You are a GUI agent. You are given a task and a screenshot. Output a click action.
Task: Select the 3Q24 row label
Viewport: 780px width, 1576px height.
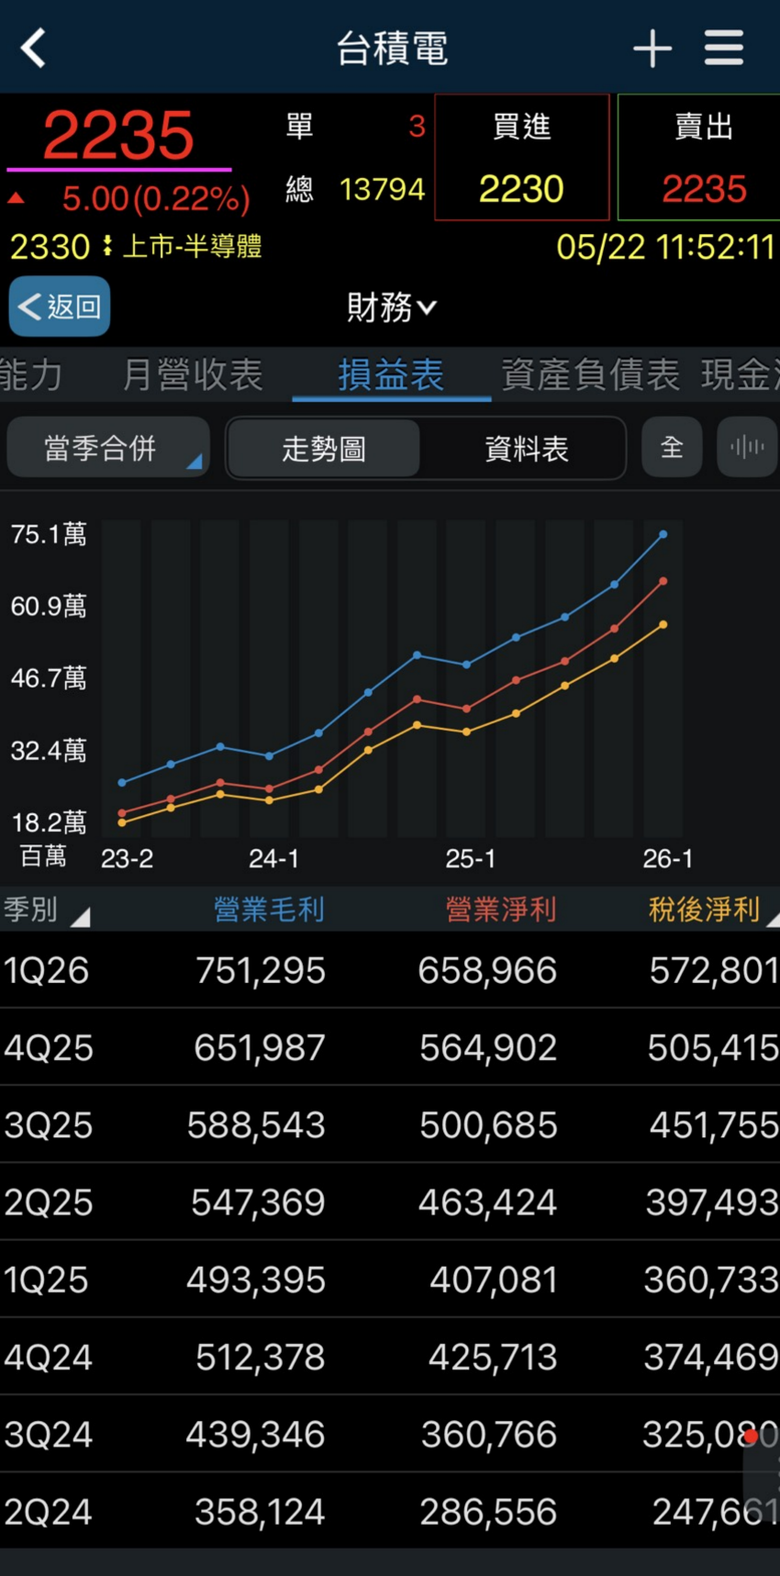[x=48, y=1434]
